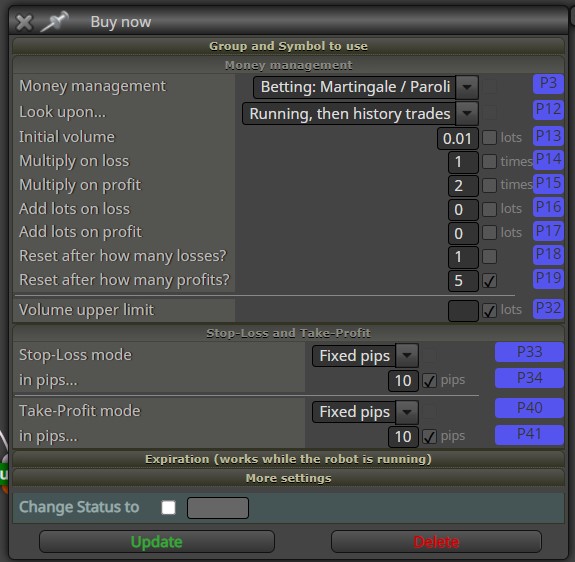
Task: Click the P18 parameter tag
Action: 548,254
